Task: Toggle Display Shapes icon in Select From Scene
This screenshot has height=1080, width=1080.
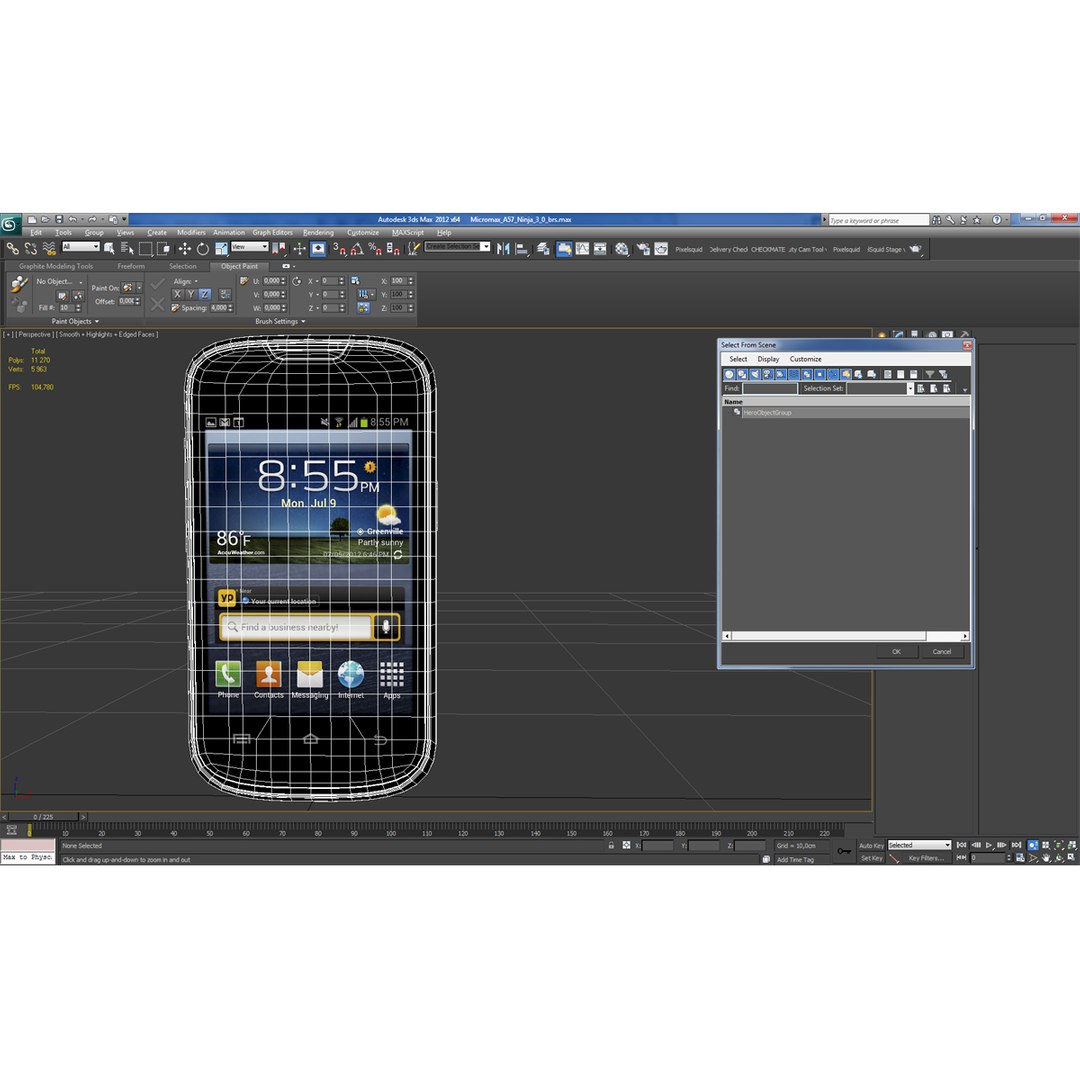Action: point(742,374)
